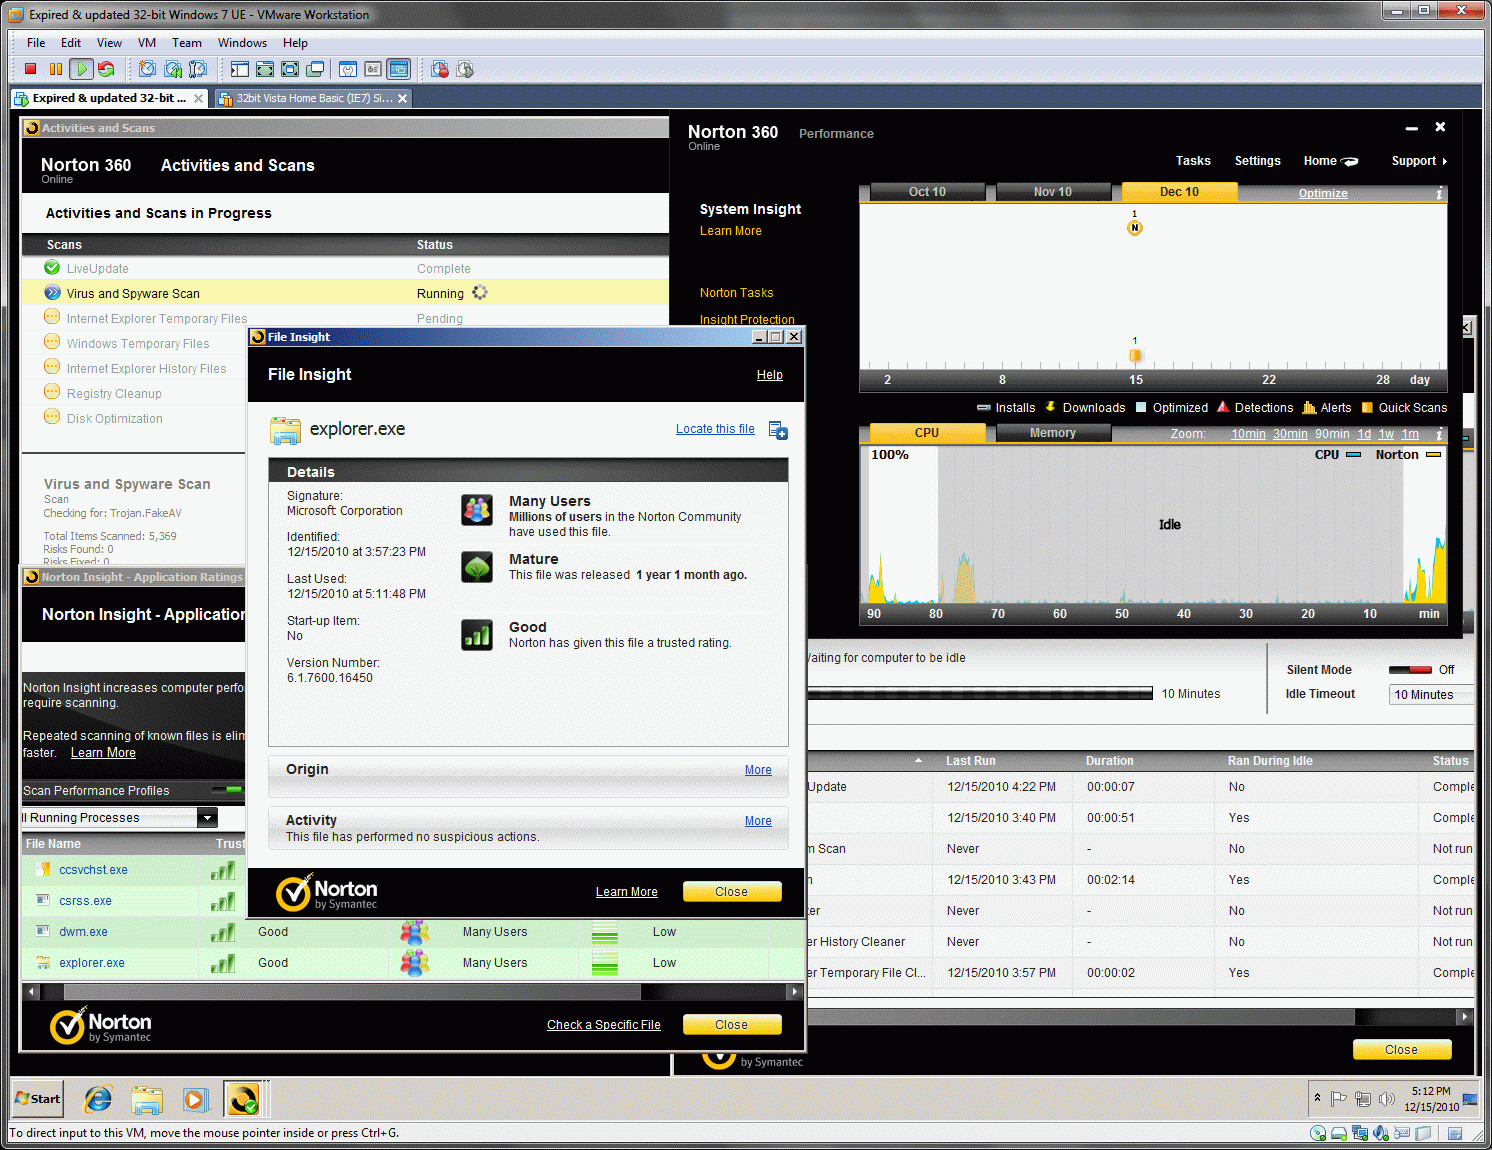Open the VM menu in VMware
The width and height of the screenshot is (1492, 1150).
(x=146, y=43)
